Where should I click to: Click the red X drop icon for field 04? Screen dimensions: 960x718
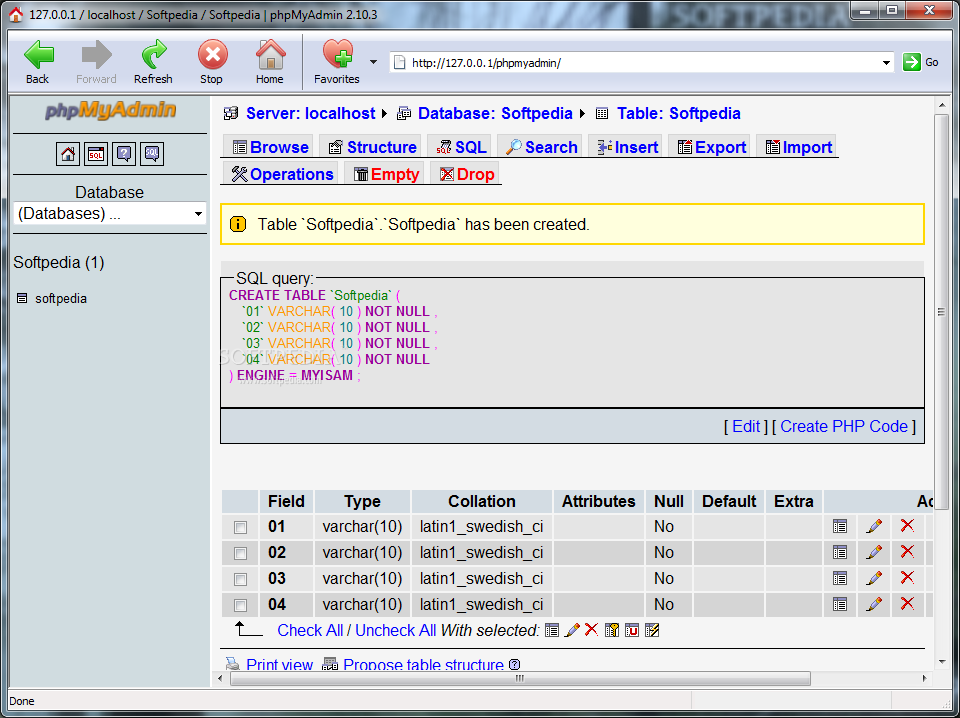coord(907,604)
